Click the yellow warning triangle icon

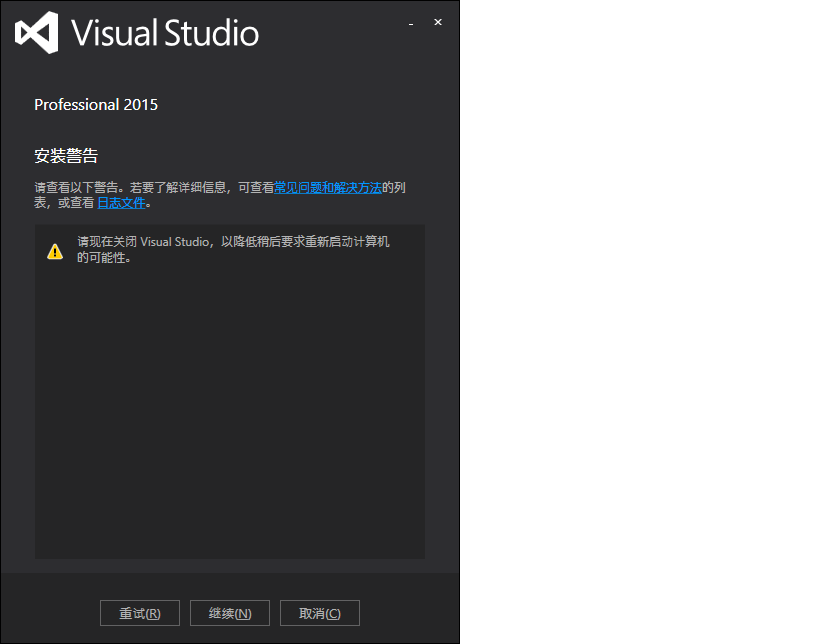coord(55,252)
